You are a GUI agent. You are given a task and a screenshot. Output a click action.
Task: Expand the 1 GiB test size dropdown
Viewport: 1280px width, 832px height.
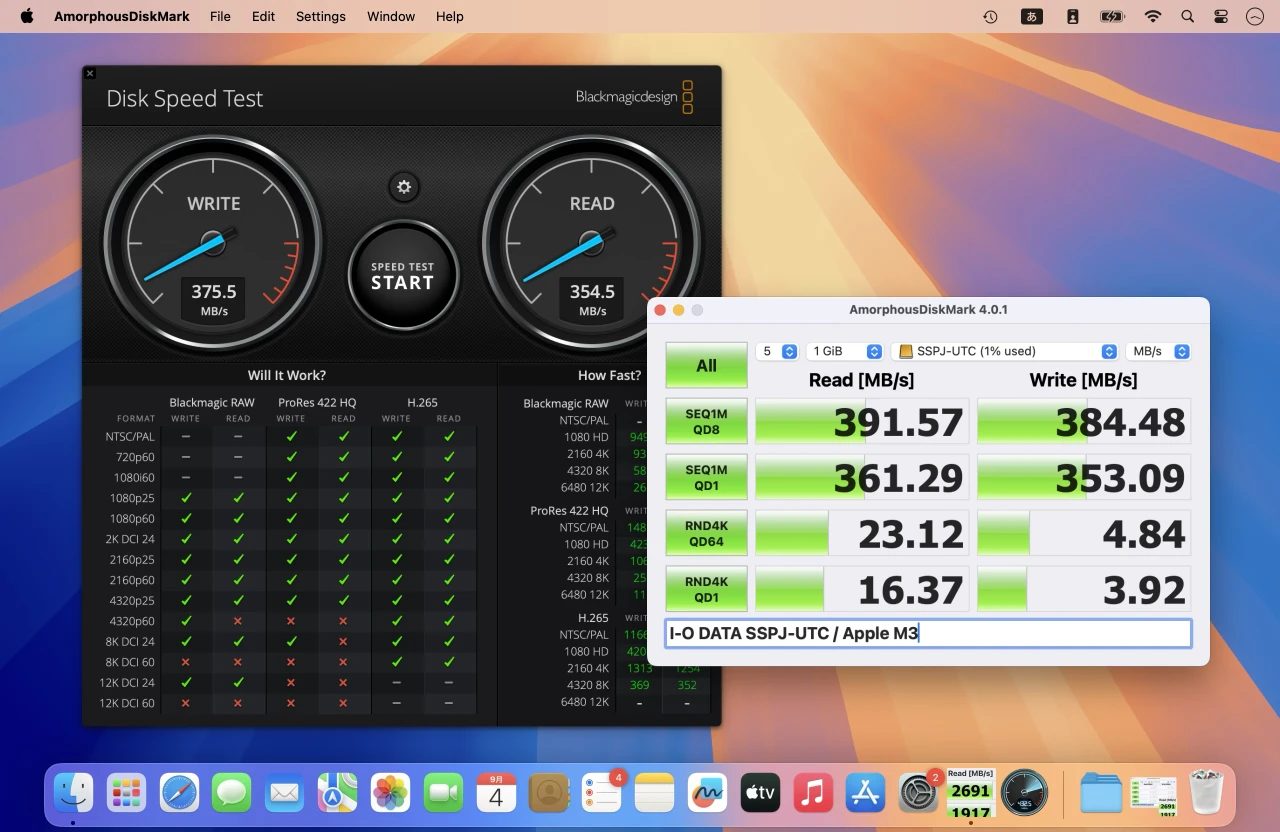(845, 351)
